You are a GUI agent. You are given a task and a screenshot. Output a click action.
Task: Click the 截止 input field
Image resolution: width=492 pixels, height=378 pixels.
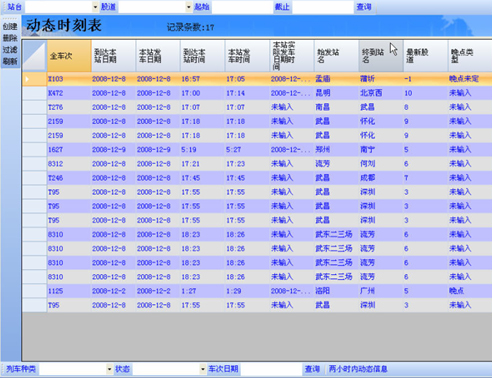click(322, 7)
